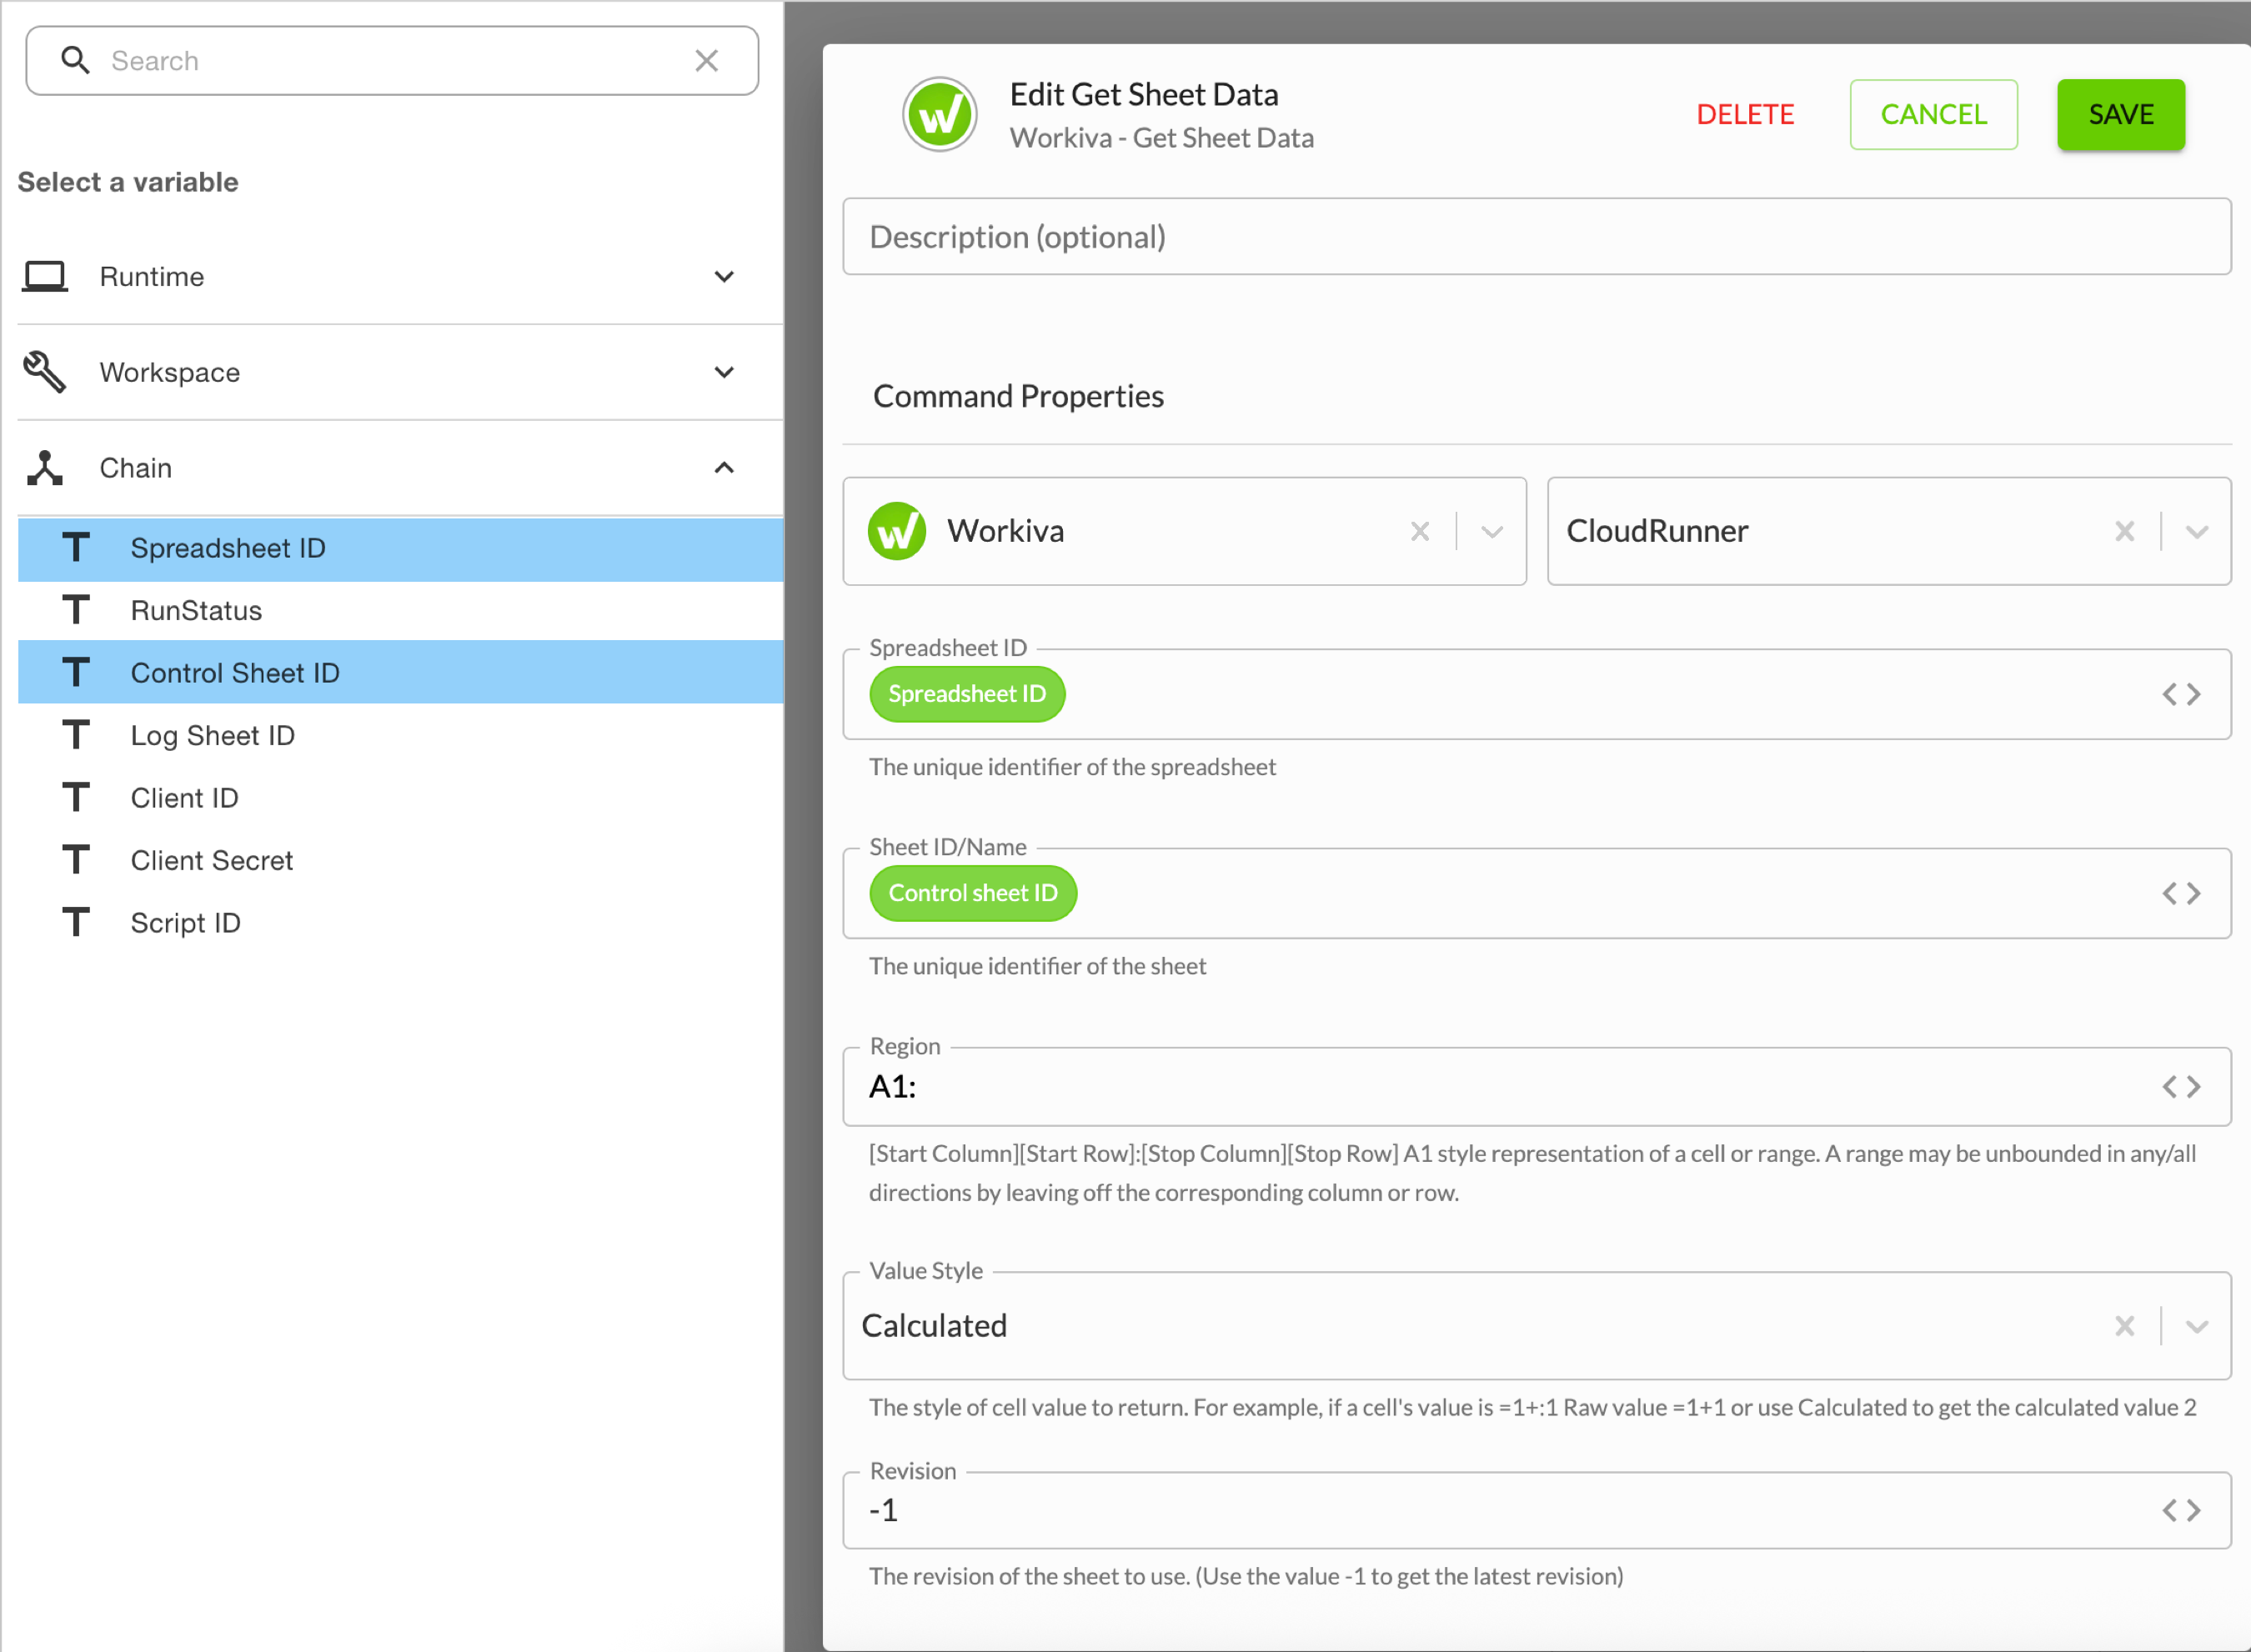Screen dimensions: 2251x1652
Task: Select the Log Sheet ID variable
Action: coord(400,736)
